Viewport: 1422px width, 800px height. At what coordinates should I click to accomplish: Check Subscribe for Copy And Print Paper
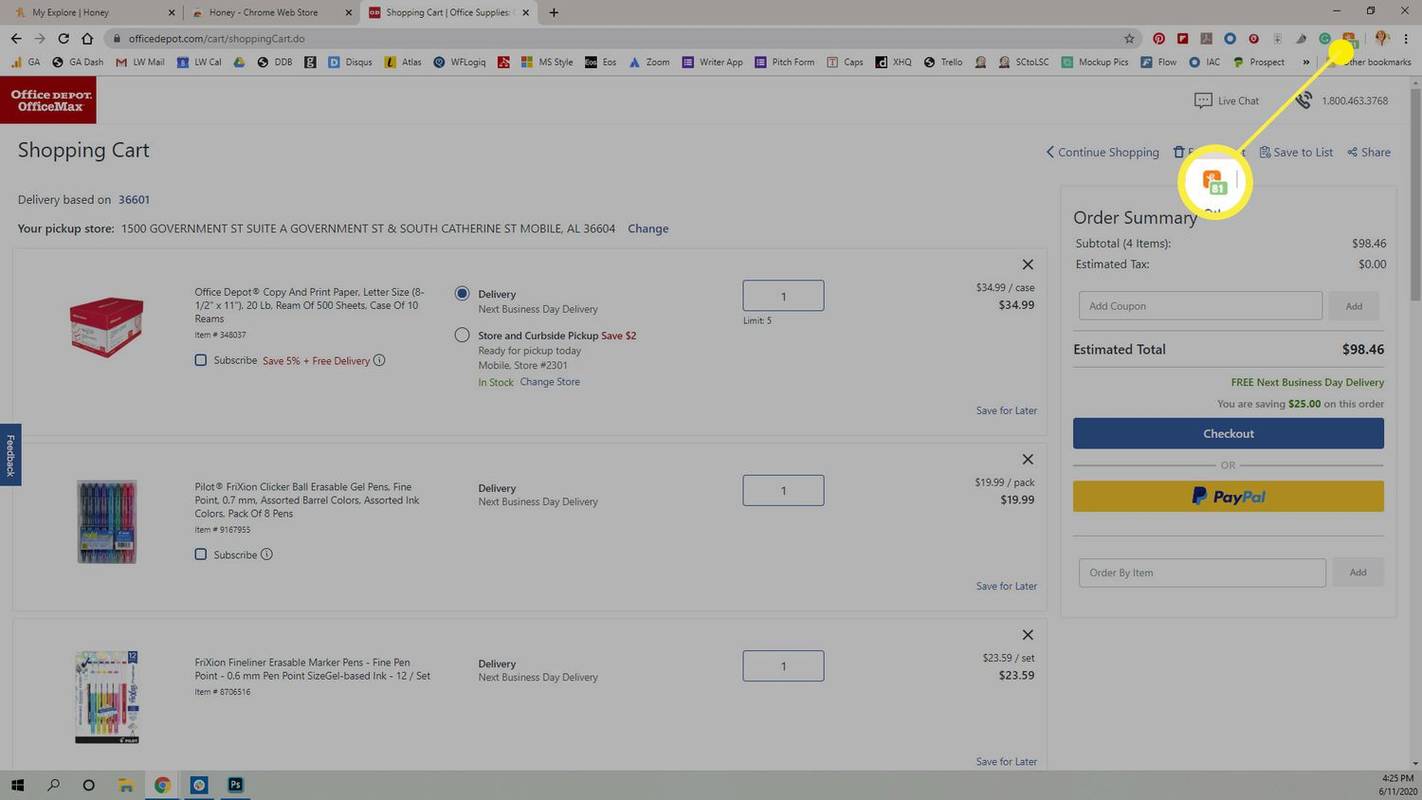[200, 360]
